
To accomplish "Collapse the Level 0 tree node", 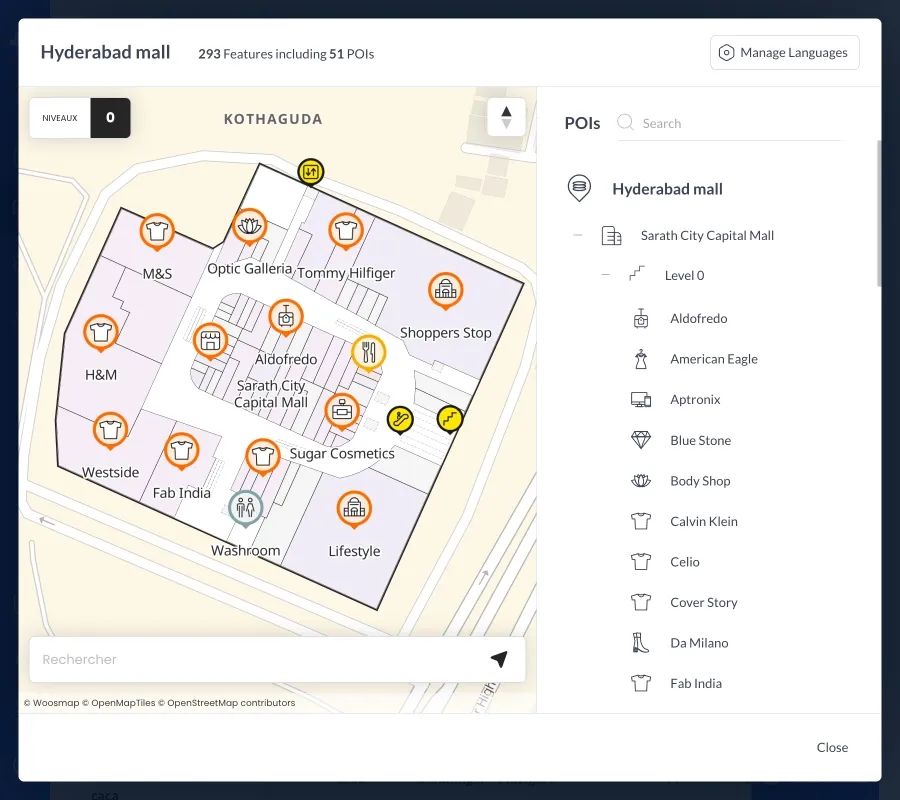I will [606, 275].
